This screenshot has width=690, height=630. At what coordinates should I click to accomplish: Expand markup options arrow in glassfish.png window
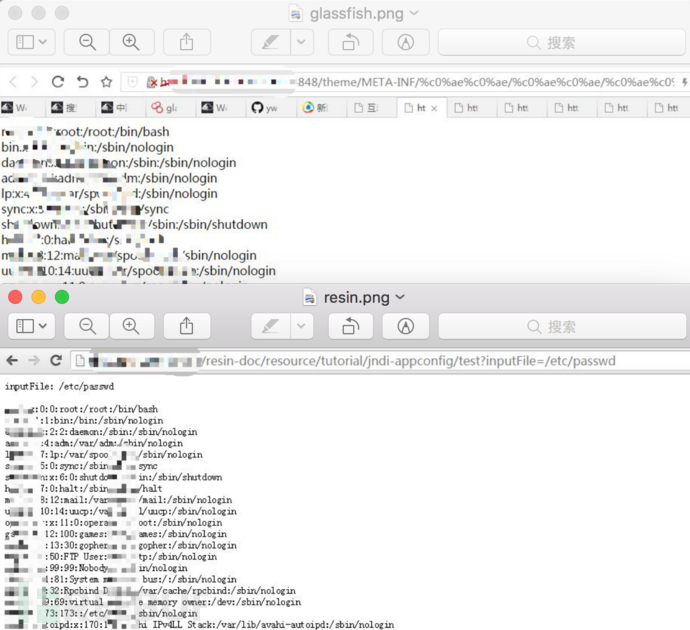(301, 42)
